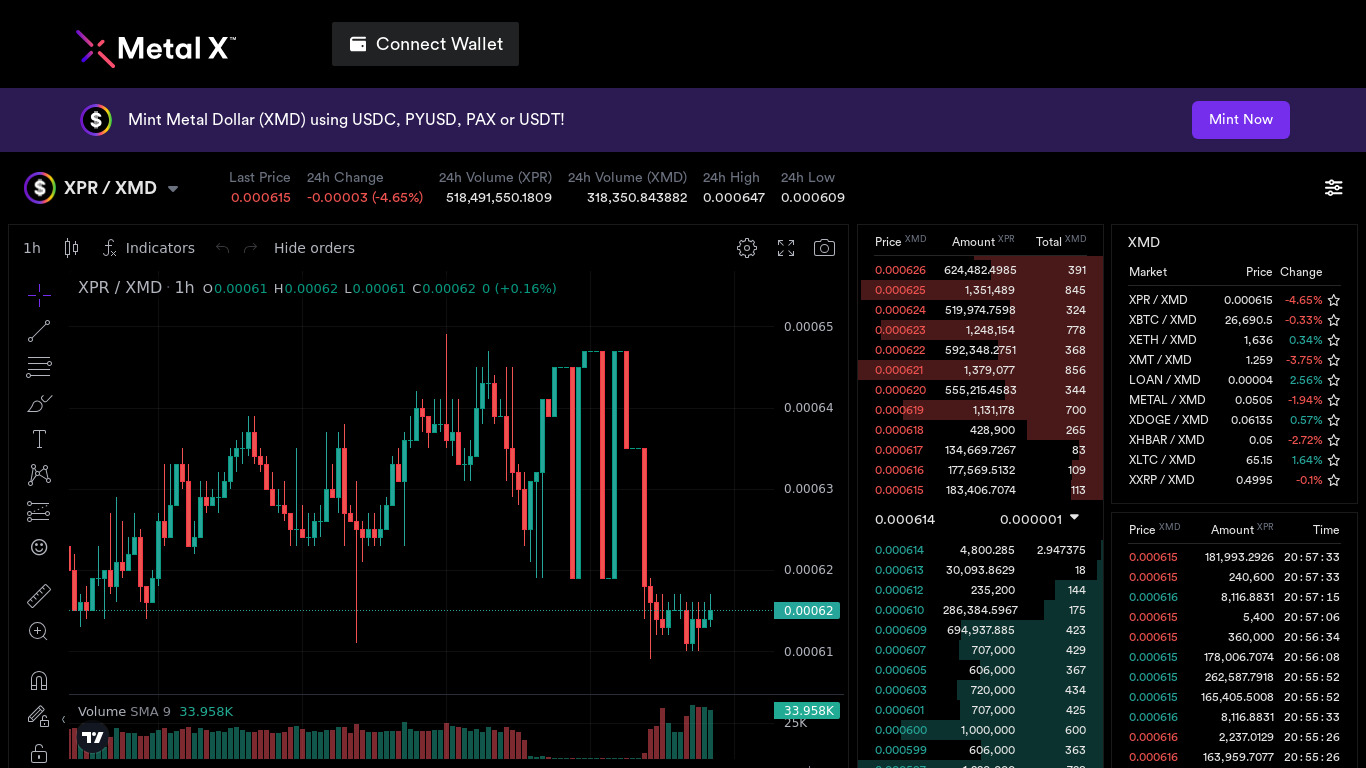Open the 1h timeframe selector
The image size is (1366, 768).
tap(32, 248)
